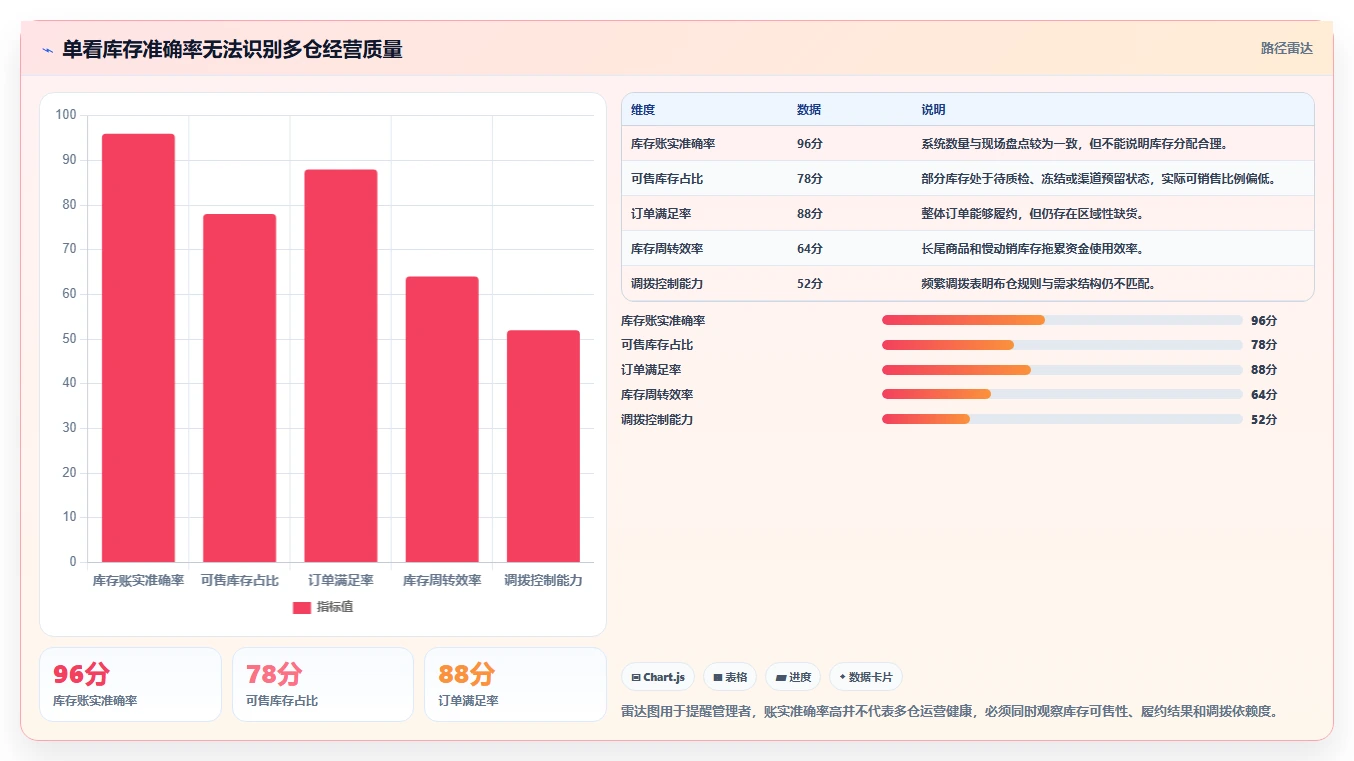Click the 库存账实准确率 bar in the chart
This screenshot has height=761, width=1354.
(138, 348)
